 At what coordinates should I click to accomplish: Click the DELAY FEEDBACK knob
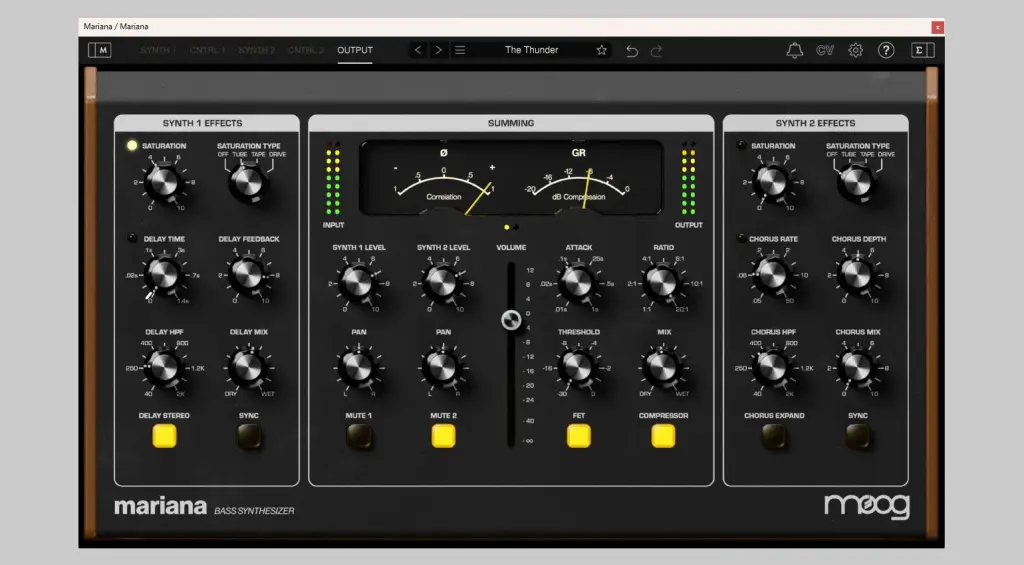click(248, 275)
